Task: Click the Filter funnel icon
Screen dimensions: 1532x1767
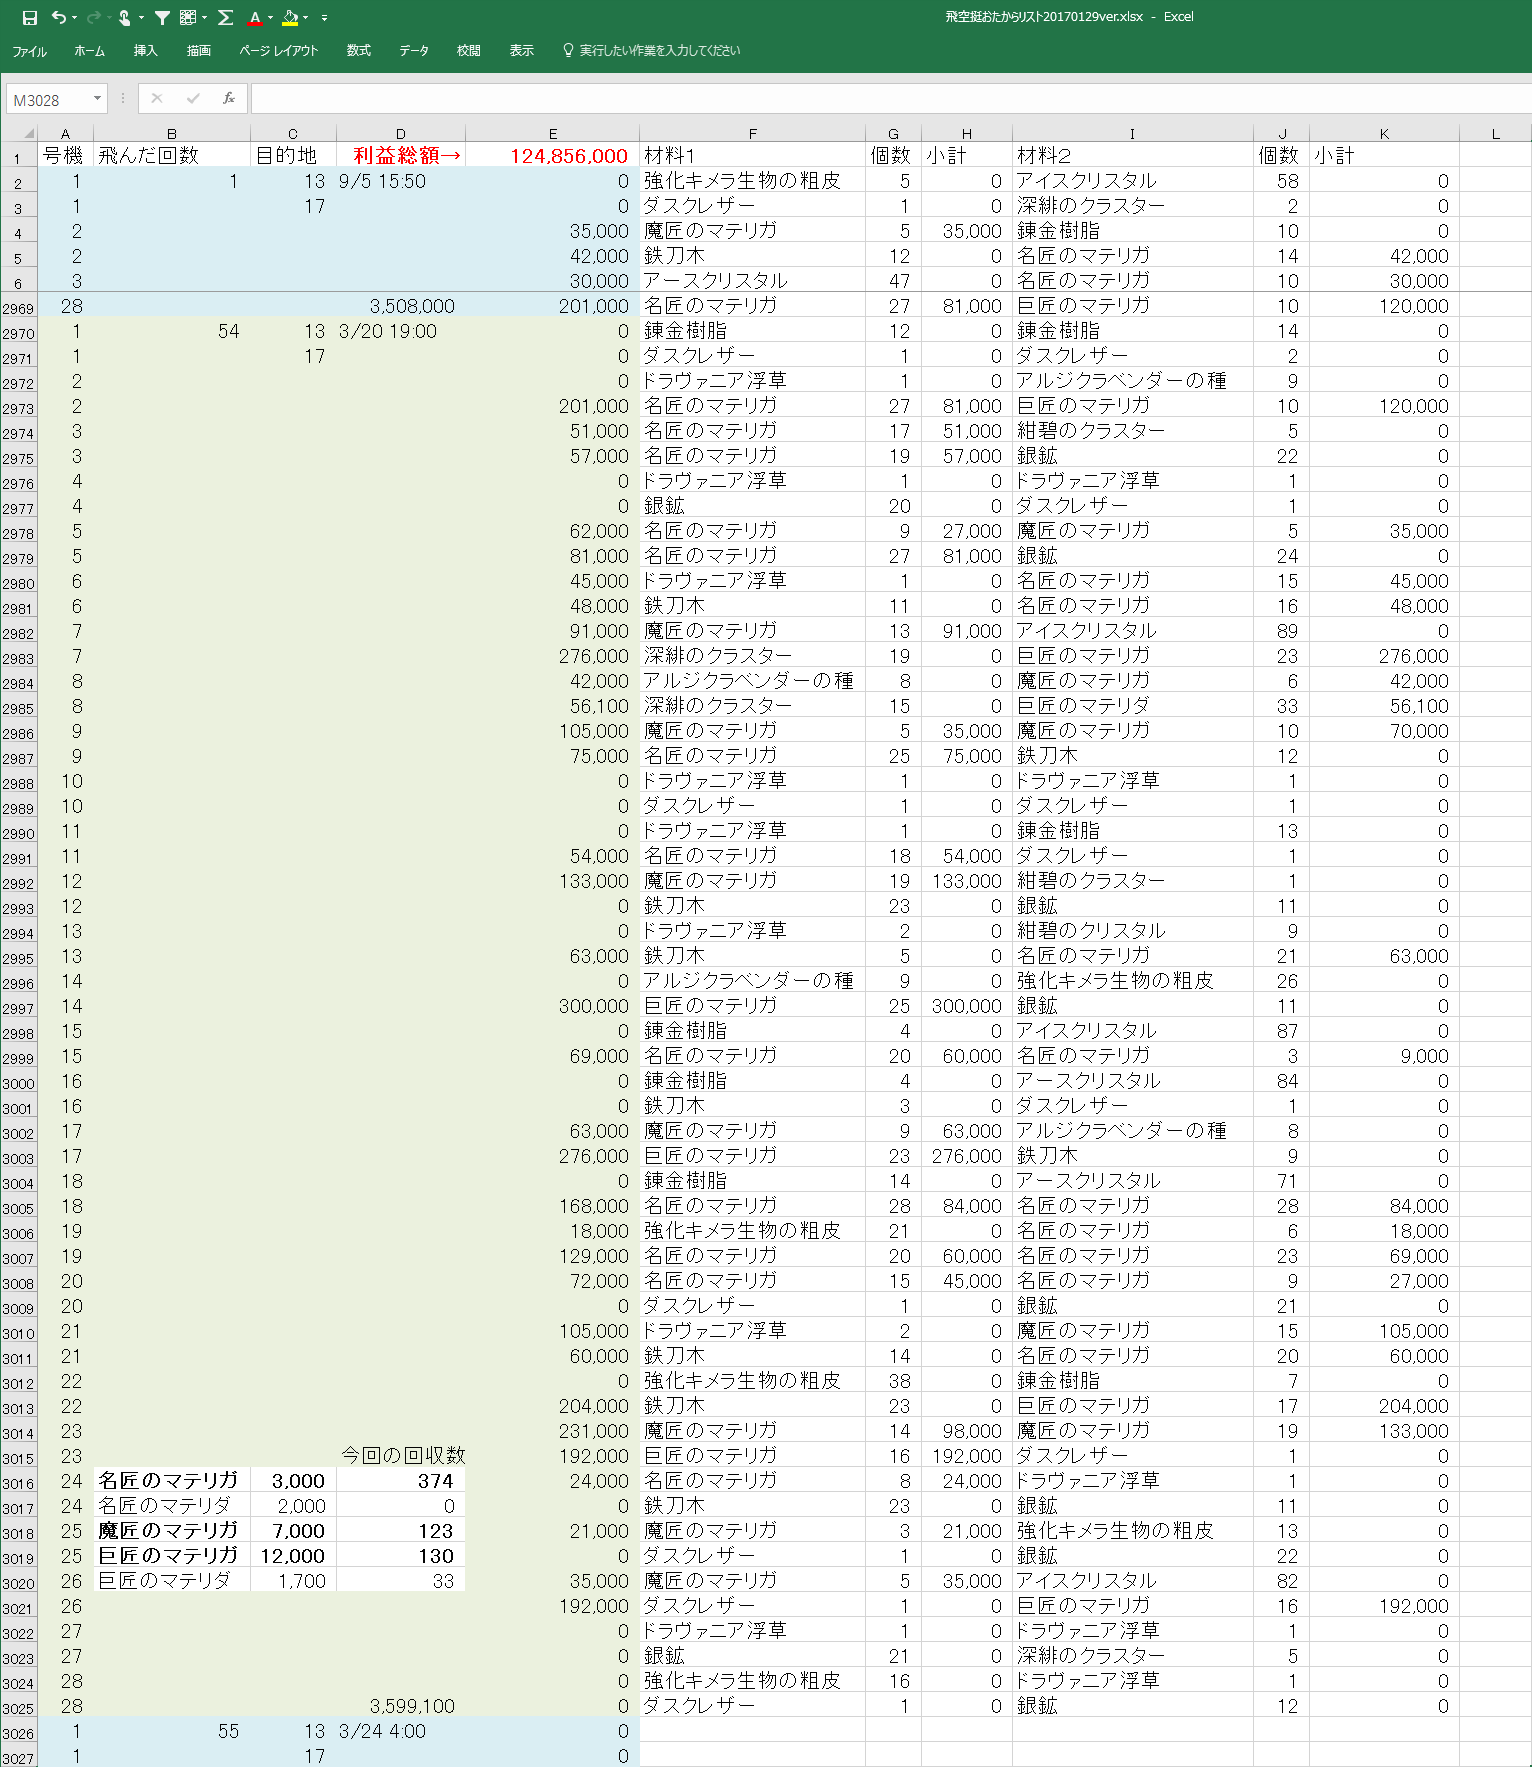Action: click(162, 17)
